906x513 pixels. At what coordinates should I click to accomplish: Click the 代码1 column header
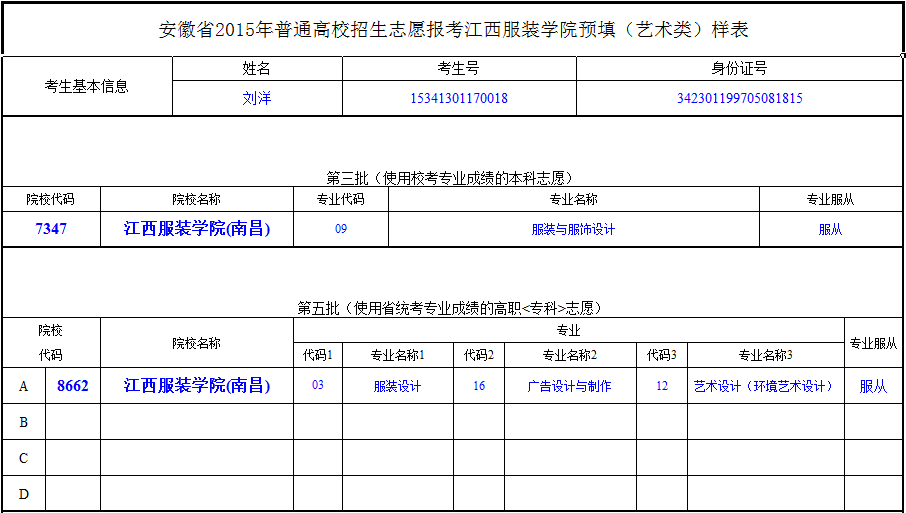(x=318, y=355)
